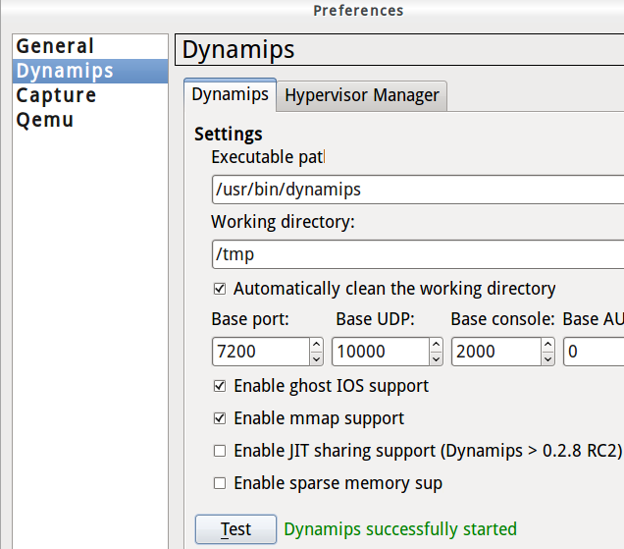Image resolution: width=624 pixels, height=549 pixels.
Task: Click the Base console label
Action: (x=503, y=319)
